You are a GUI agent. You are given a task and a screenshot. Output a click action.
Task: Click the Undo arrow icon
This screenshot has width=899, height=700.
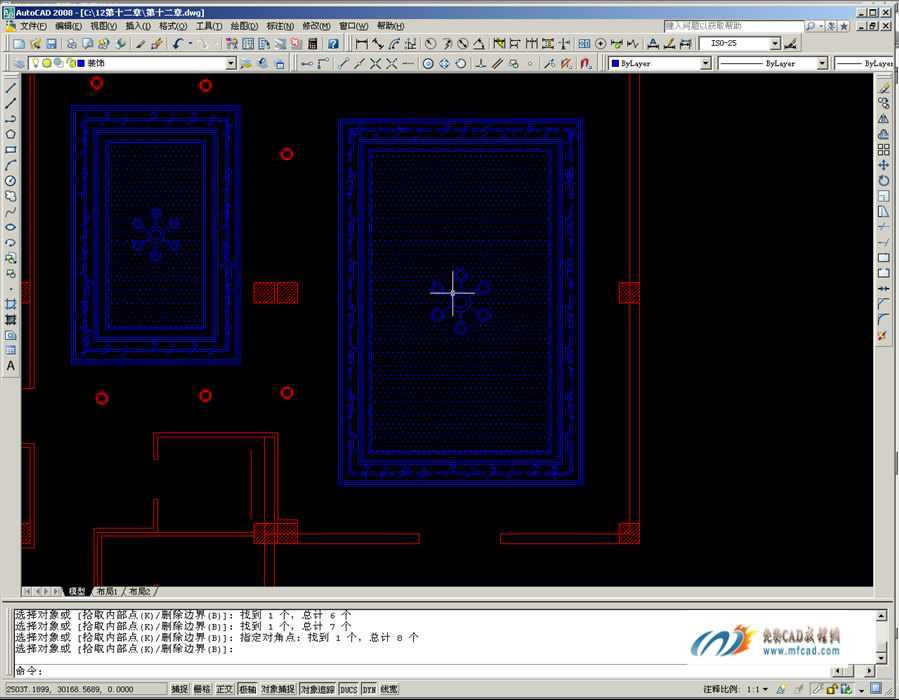[178, 44]
